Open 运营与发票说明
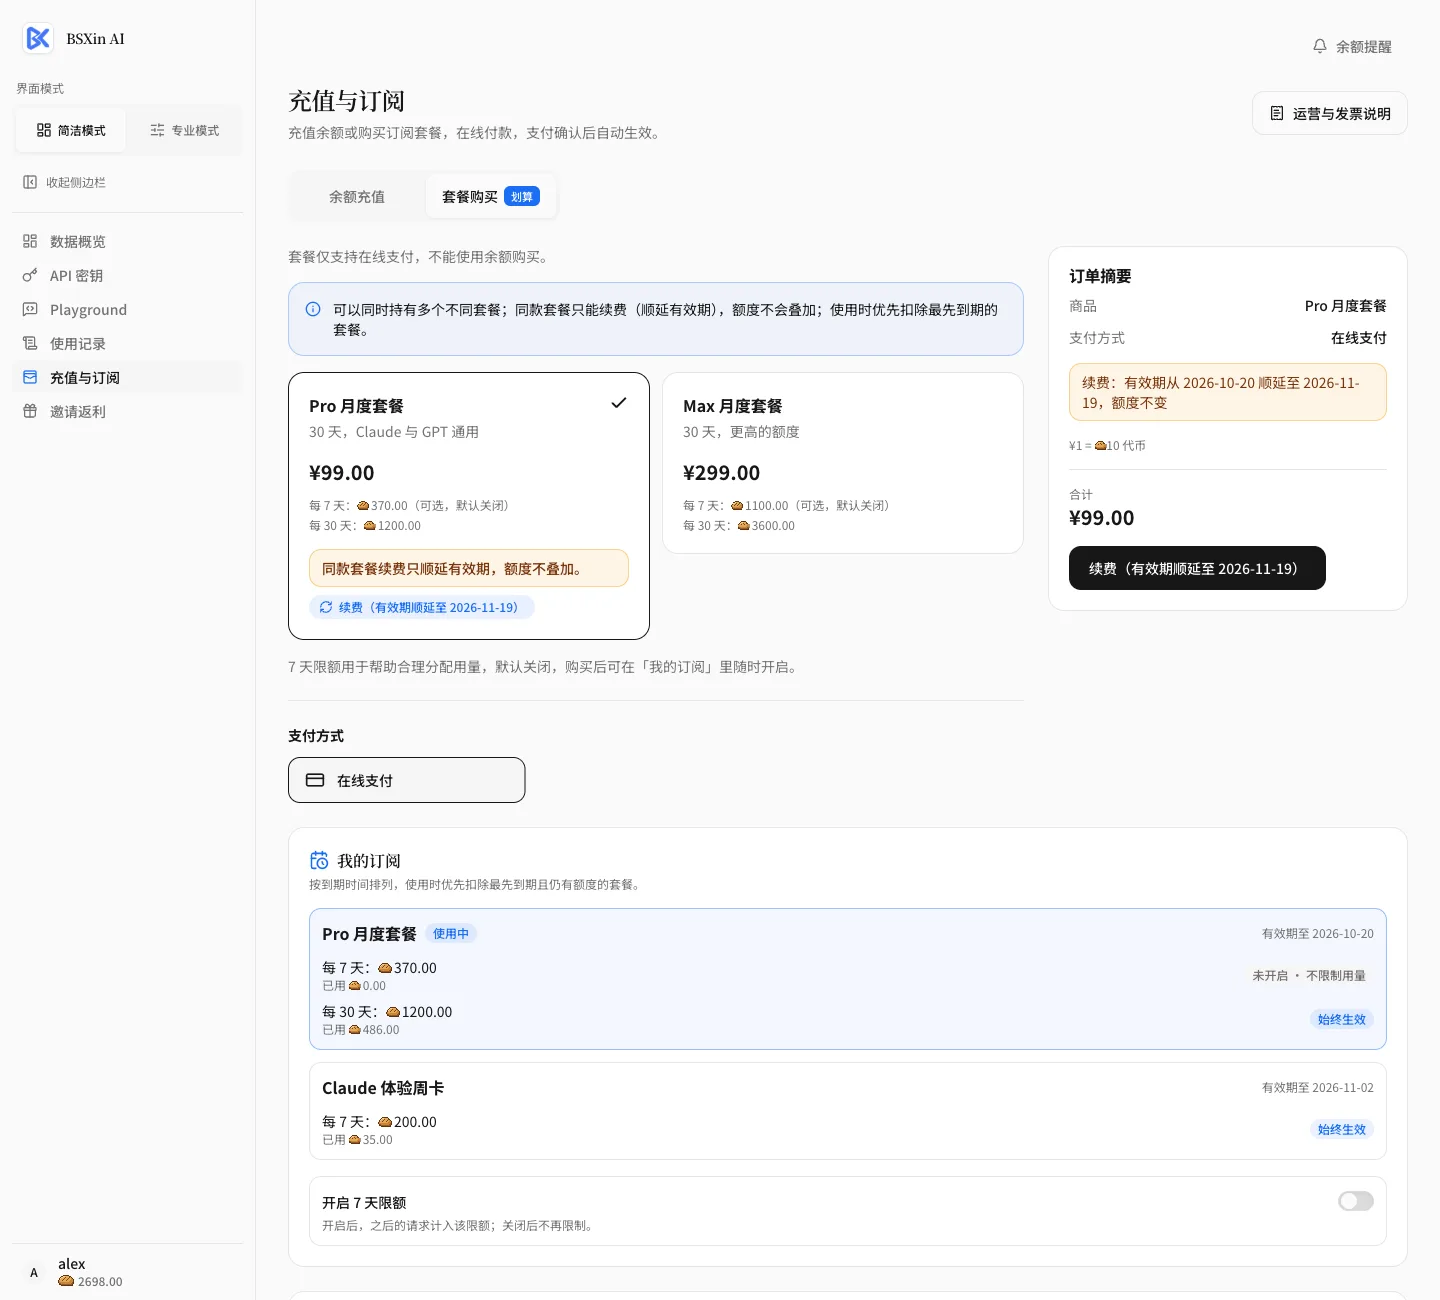The image size is (1440, 1300). (x=1330, y=113)
